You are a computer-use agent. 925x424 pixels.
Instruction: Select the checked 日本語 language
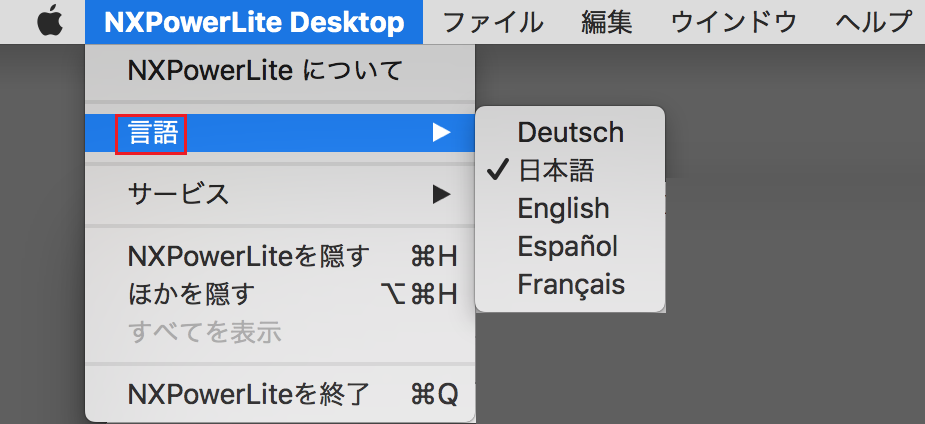click(x=570, y=170)
